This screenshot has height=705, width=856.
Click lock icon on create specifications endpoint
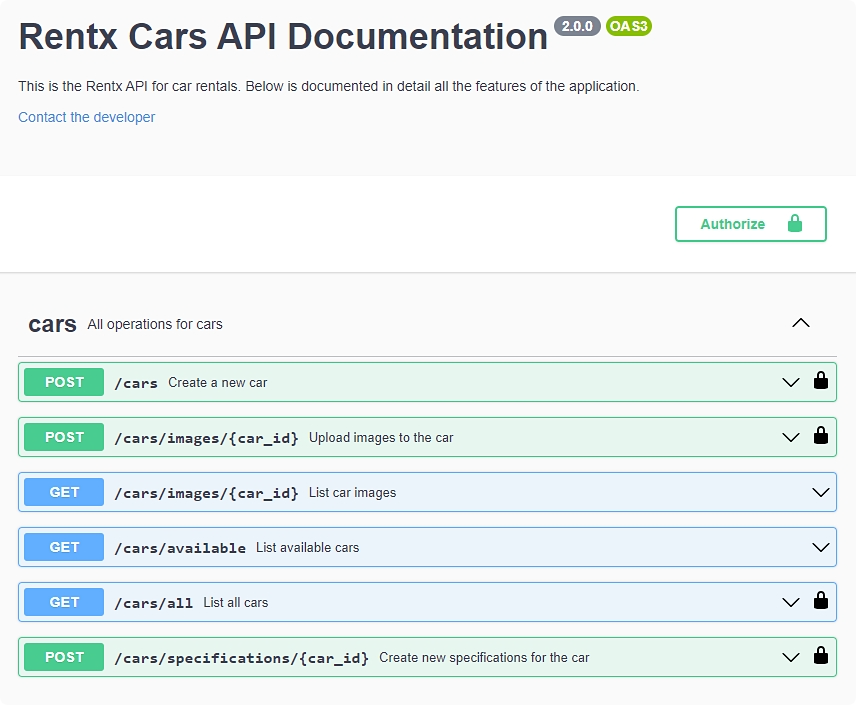pyautogui.click(x=820, y=656)
